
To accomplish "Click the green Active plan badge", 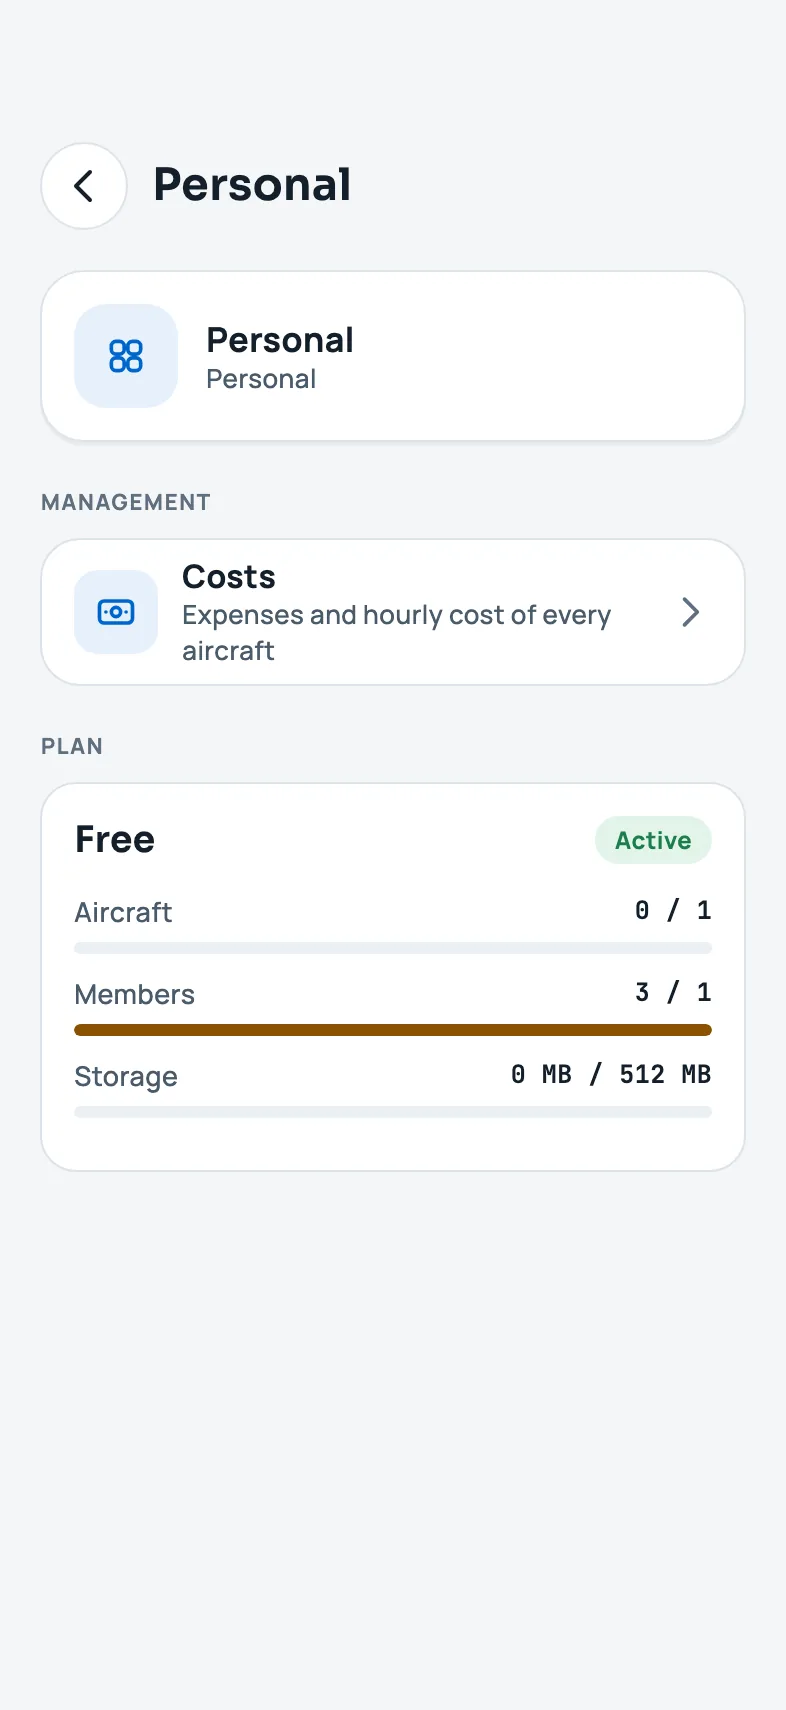I will pyautogui.click(x=653, y=840).
